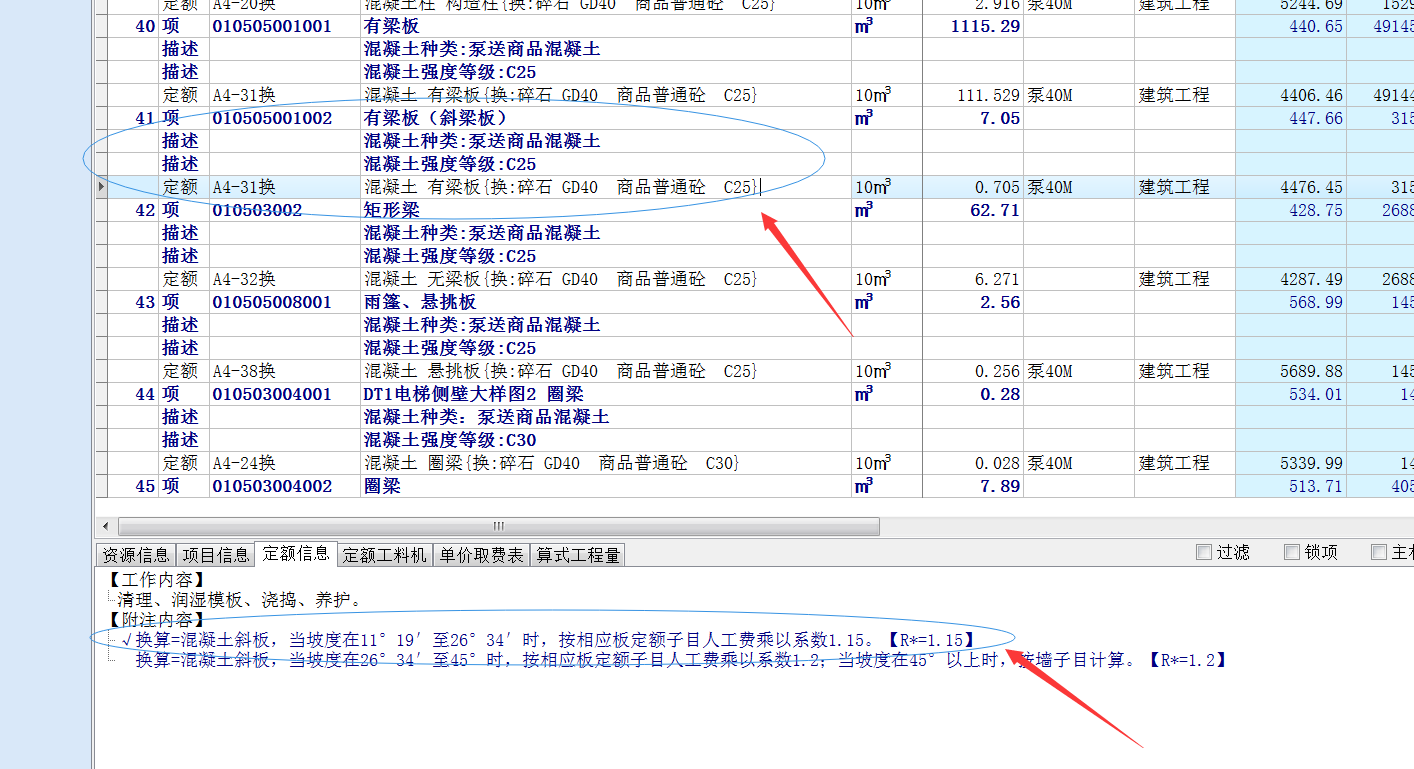Click the horizontal scrollbar left arrow
The width and height of the screenshot is (1414, 769).
click(106, 526)
